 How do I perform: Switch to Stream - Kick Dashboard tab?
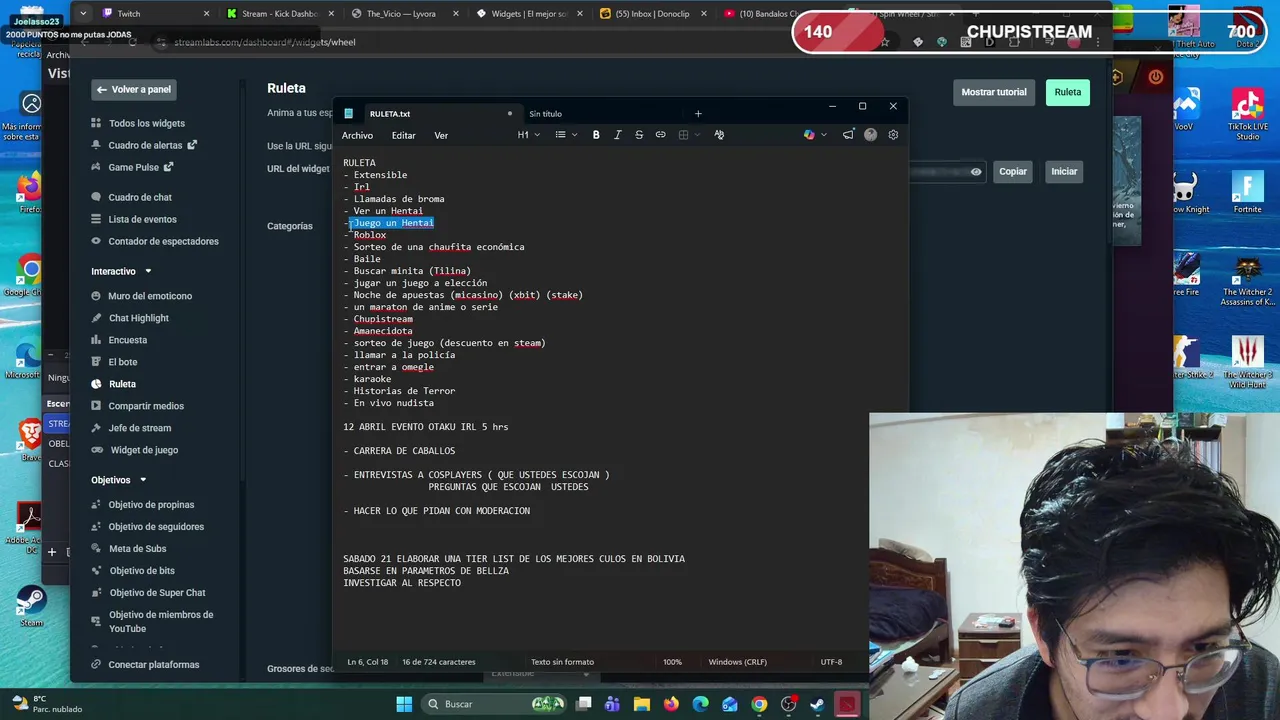[x=281, y=14]
